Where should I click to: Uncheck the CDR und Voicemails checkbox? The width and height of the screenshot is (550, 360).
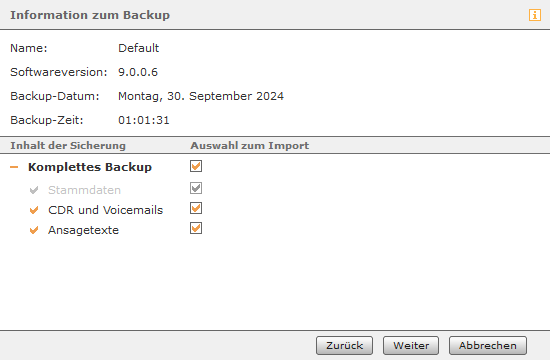(196, 208)
